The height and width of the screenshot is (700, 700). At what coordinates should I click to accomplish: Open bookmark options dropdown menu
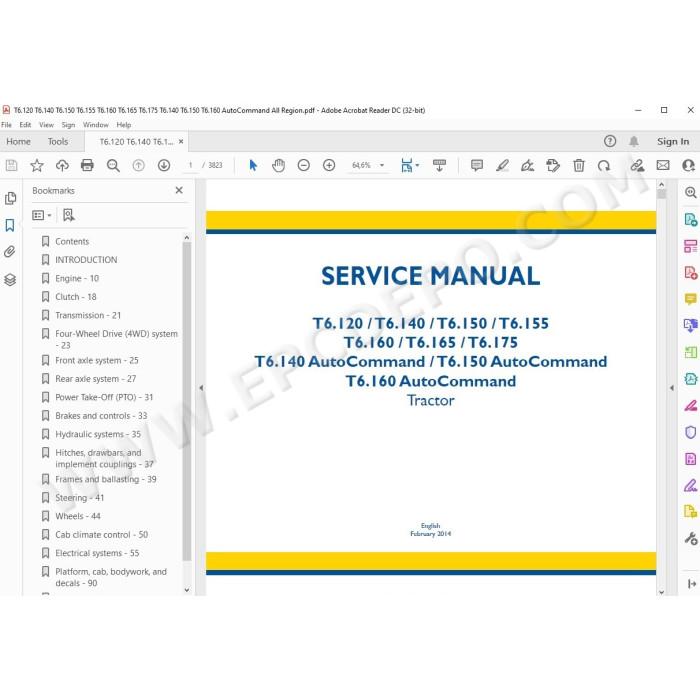click(42, 216)
